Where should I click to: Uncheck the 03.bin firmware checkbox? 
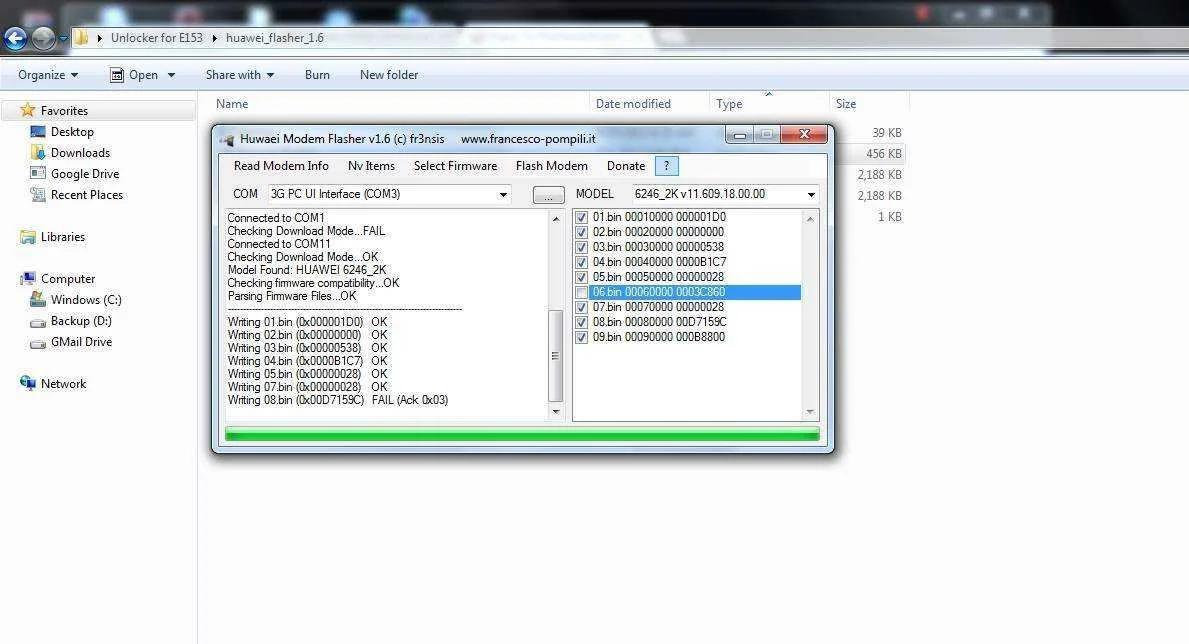[x=582, y=247]
